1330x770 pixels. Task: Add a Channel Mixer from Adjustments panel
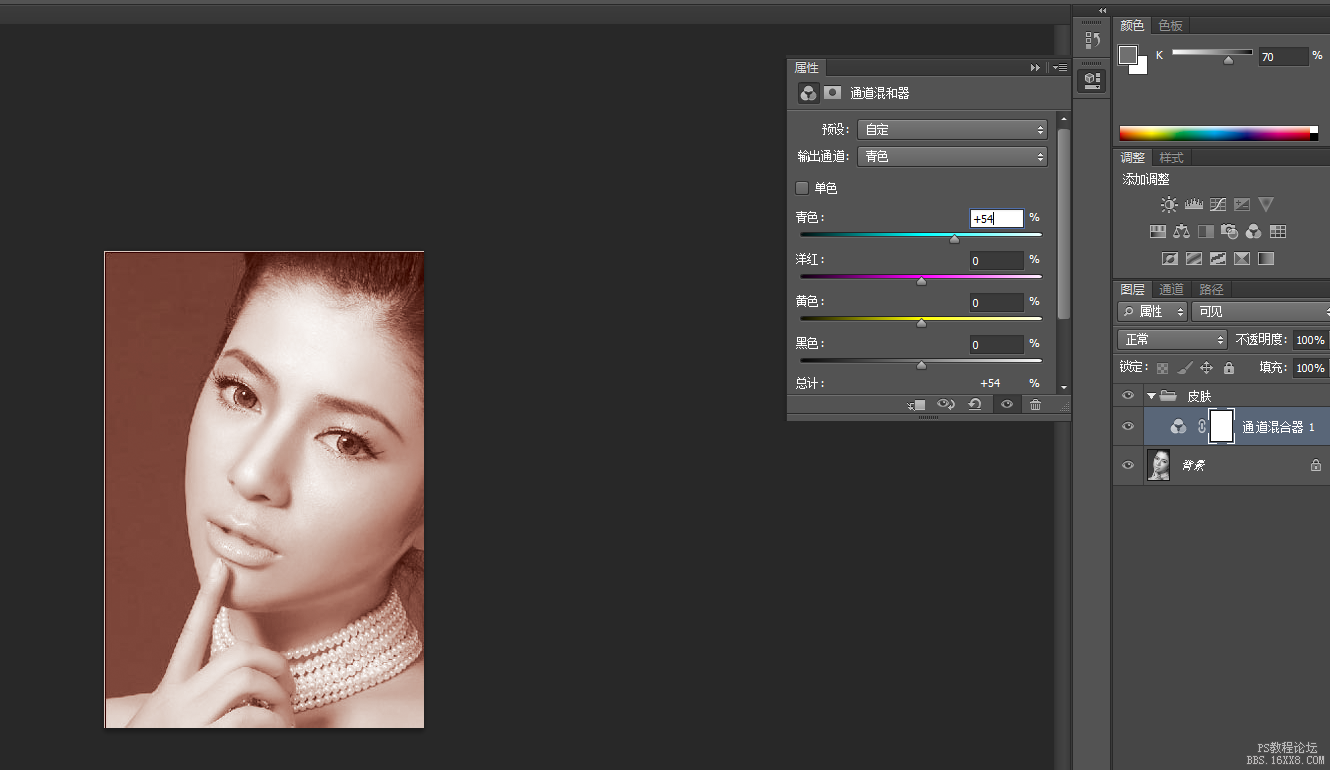click(x=1253, y=231)
